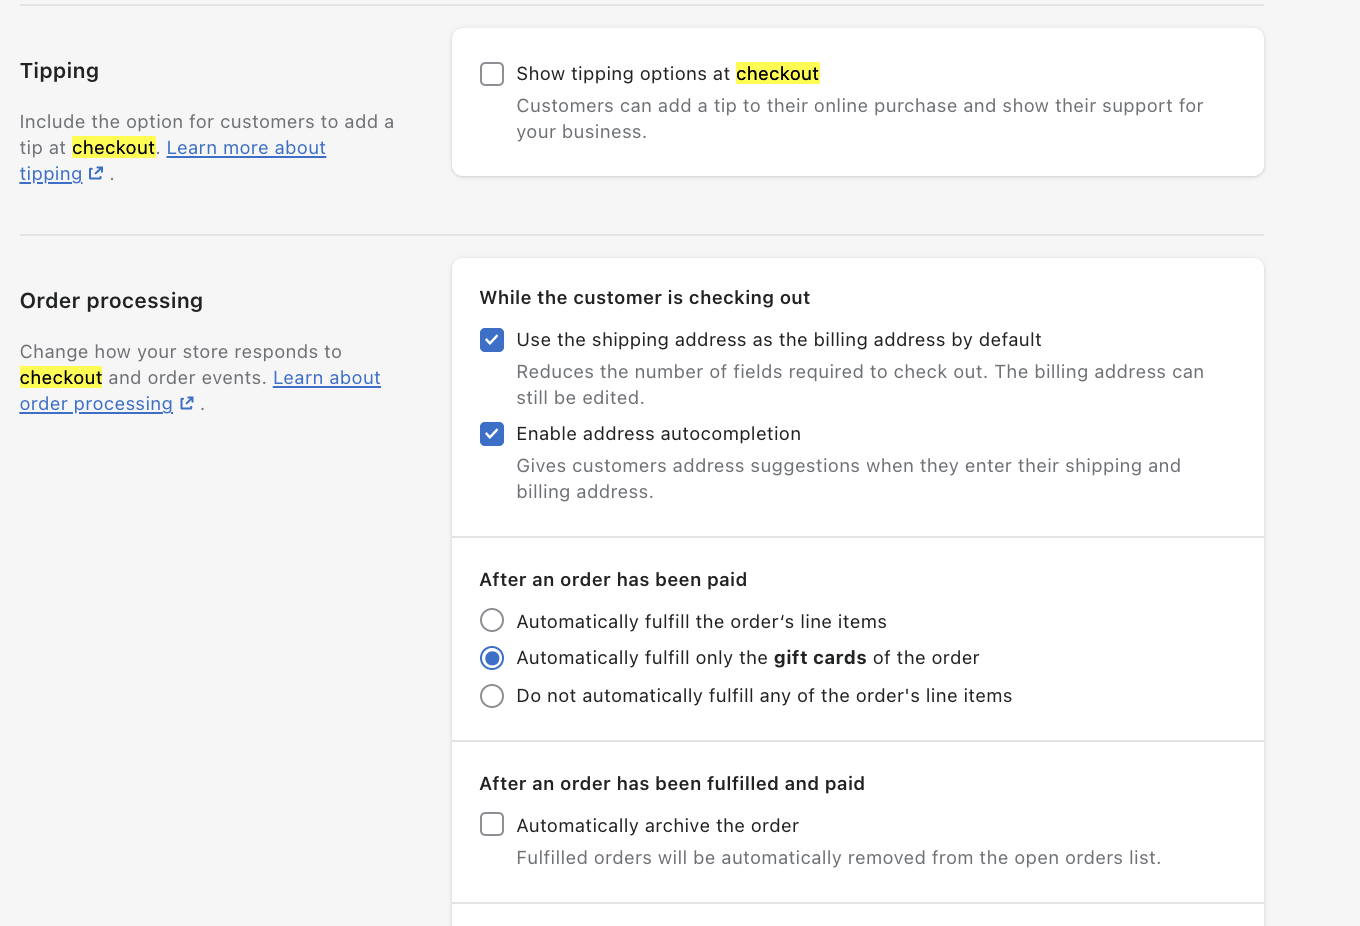Click the 'Fulfilled orders will be automatically removed' description
Viewport: 1360px width, 926px height.
pyautogui.click(x=838, y=858)
